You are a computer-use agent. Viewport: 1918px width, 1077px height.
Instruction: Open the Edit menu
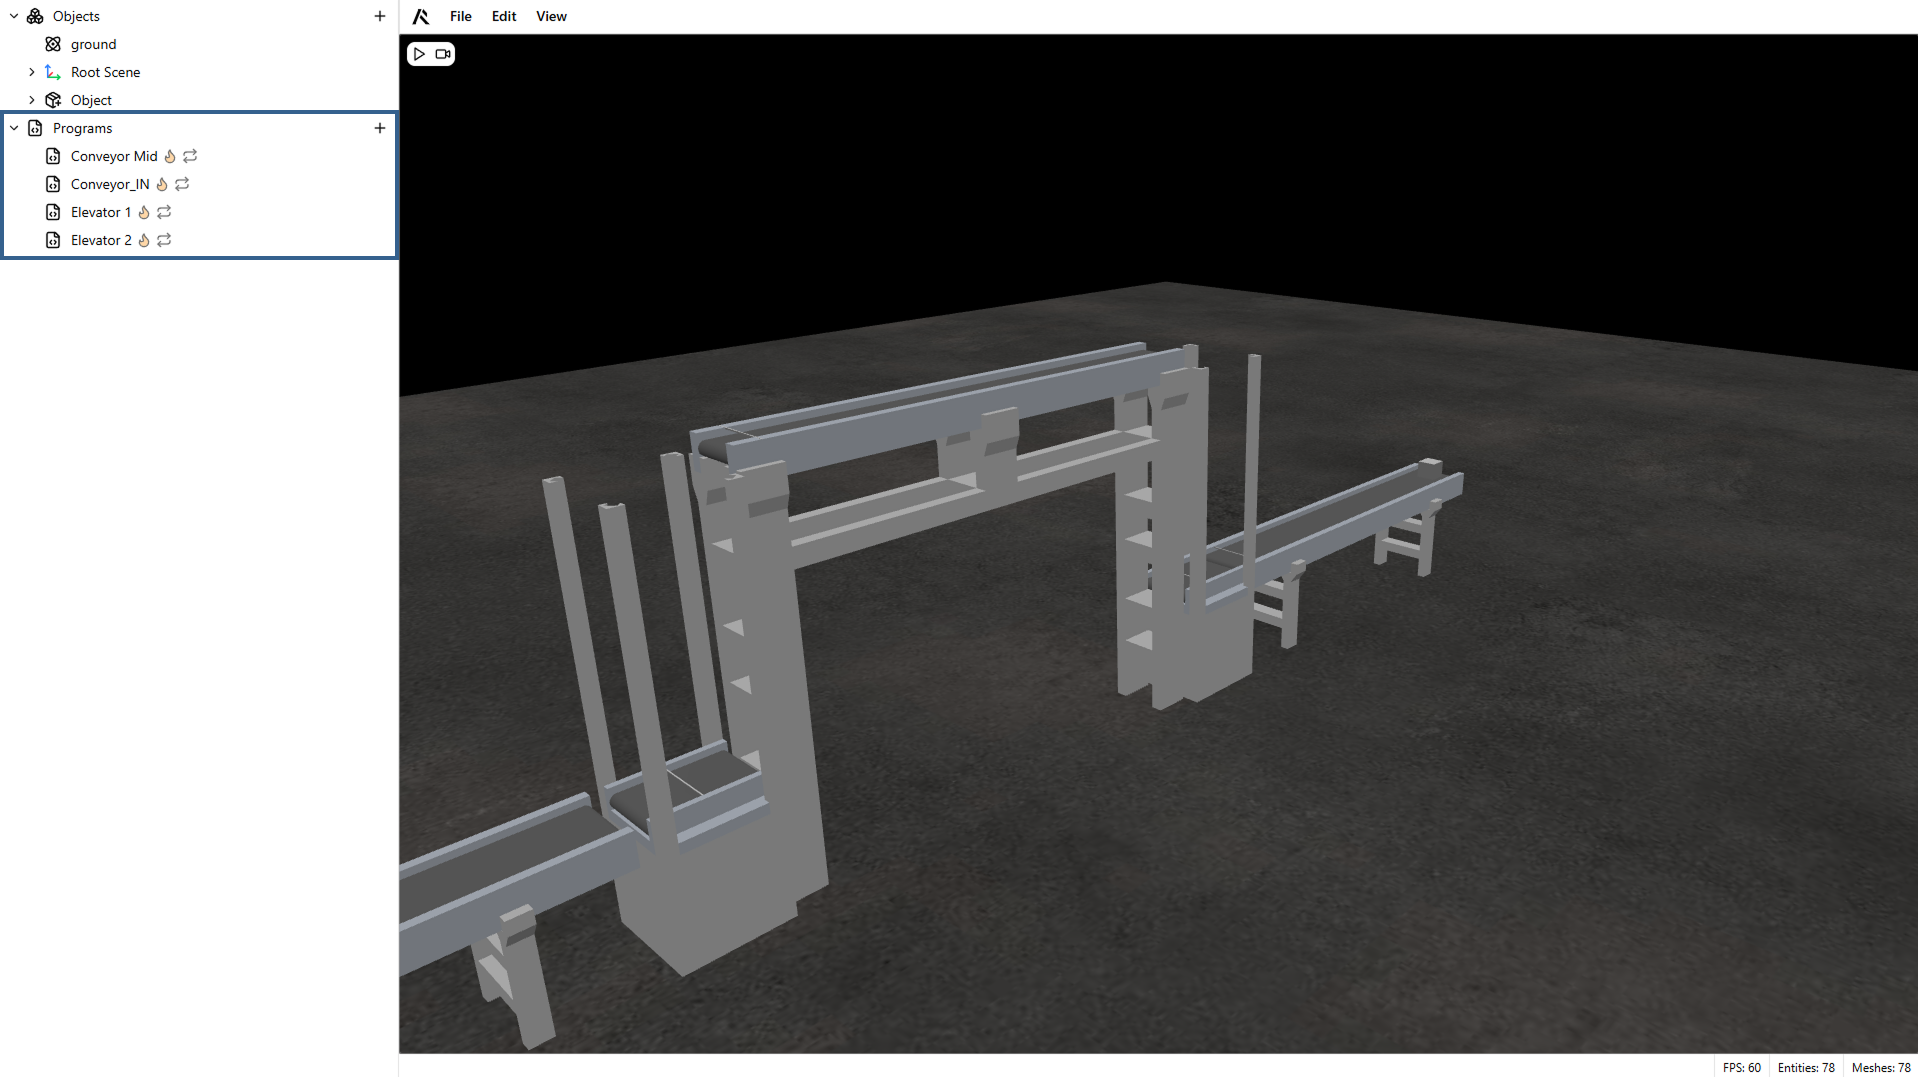[504, 16]
